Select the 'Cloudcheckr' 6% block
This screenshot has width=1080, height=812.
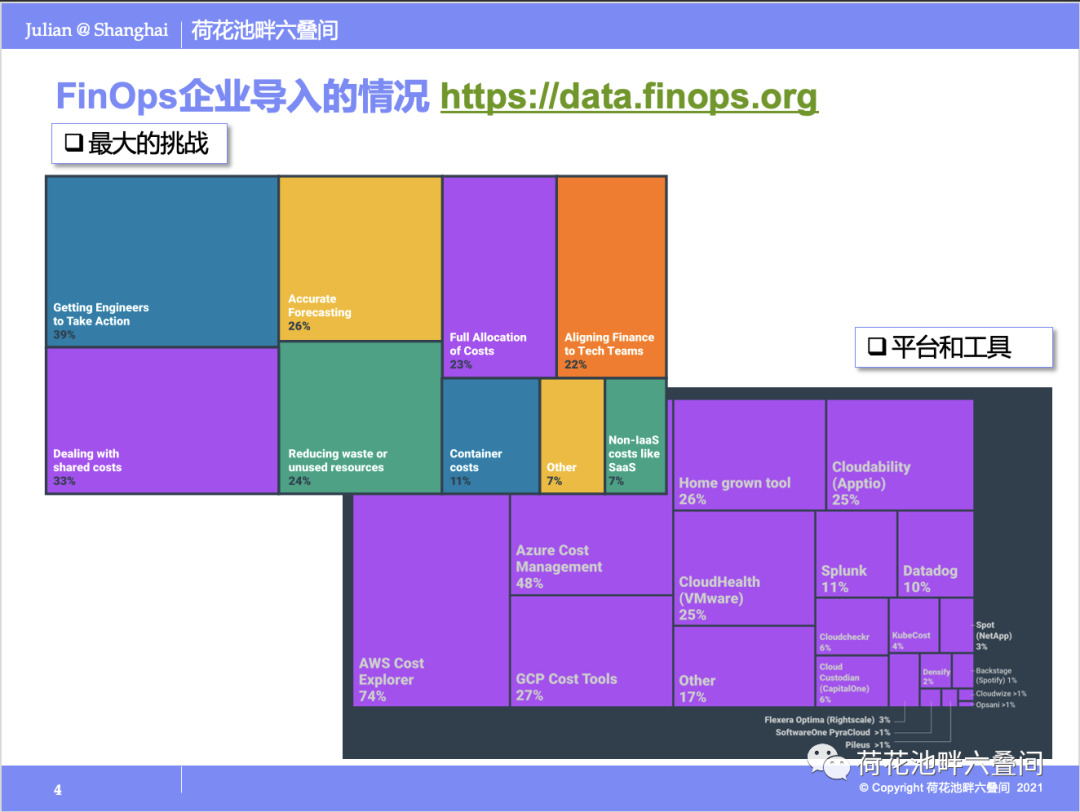tap(852, 626)
